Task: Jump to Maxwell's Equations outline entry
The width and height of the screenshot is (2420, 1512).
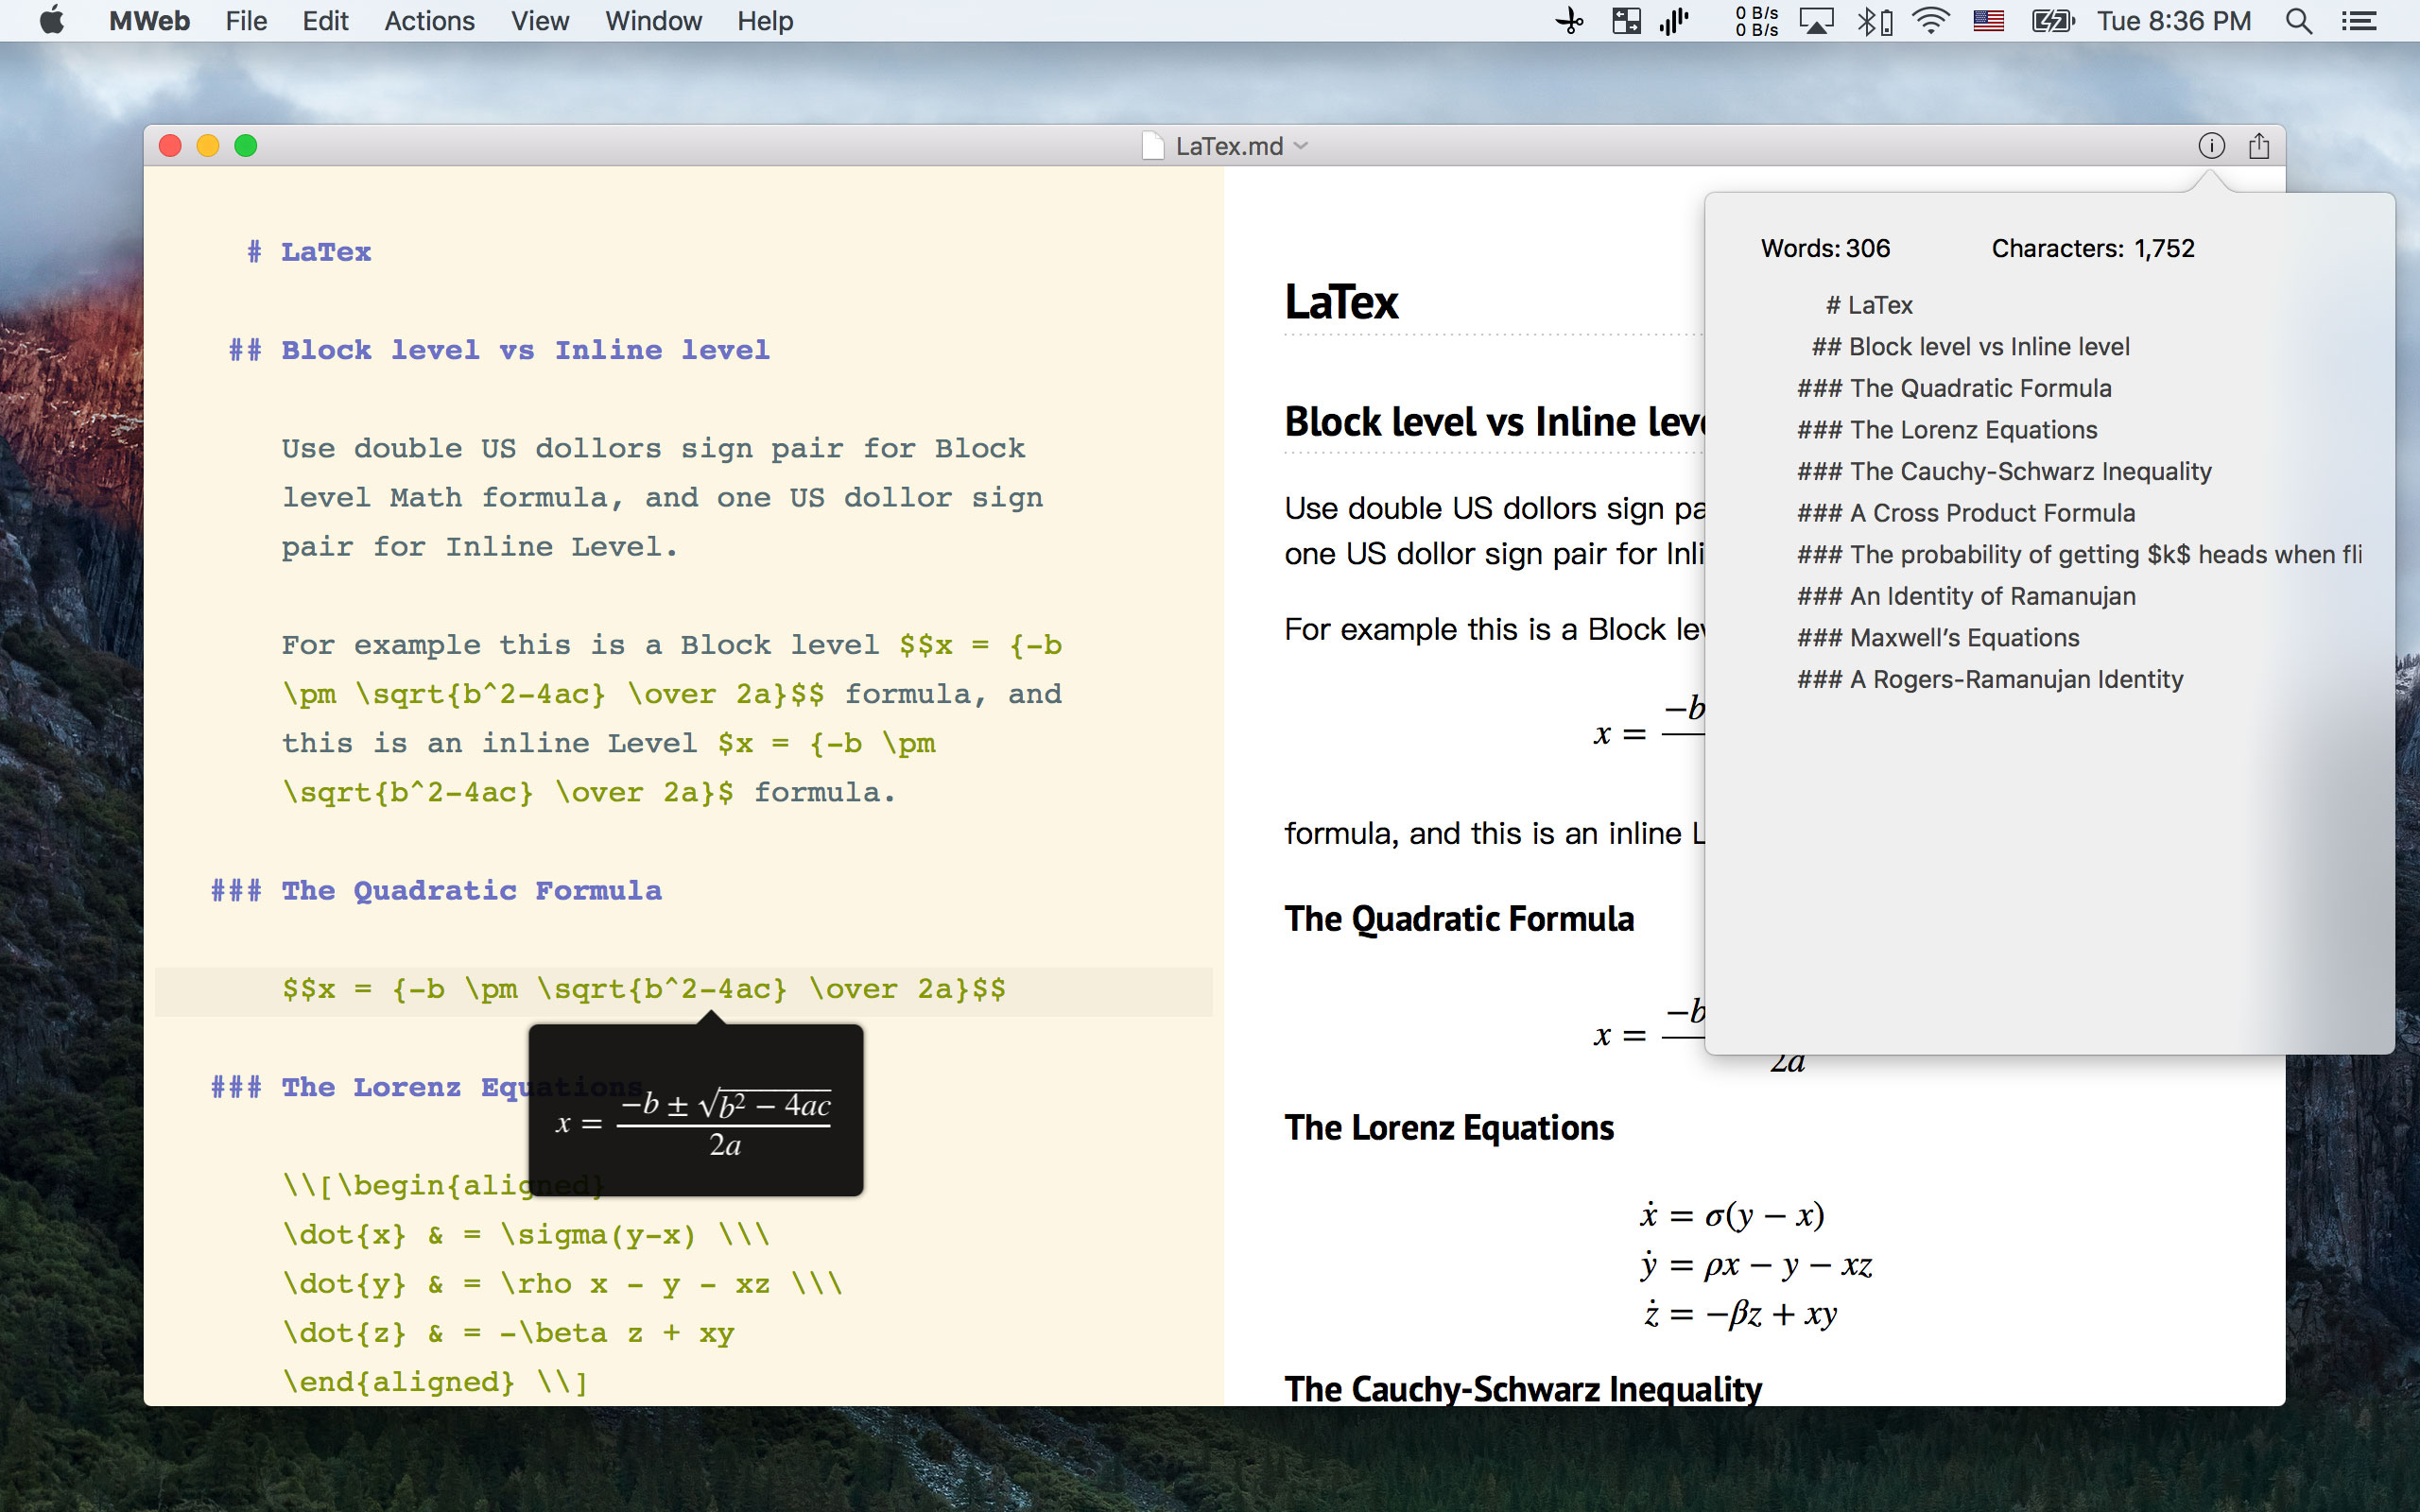Action: click(1937, 638)
